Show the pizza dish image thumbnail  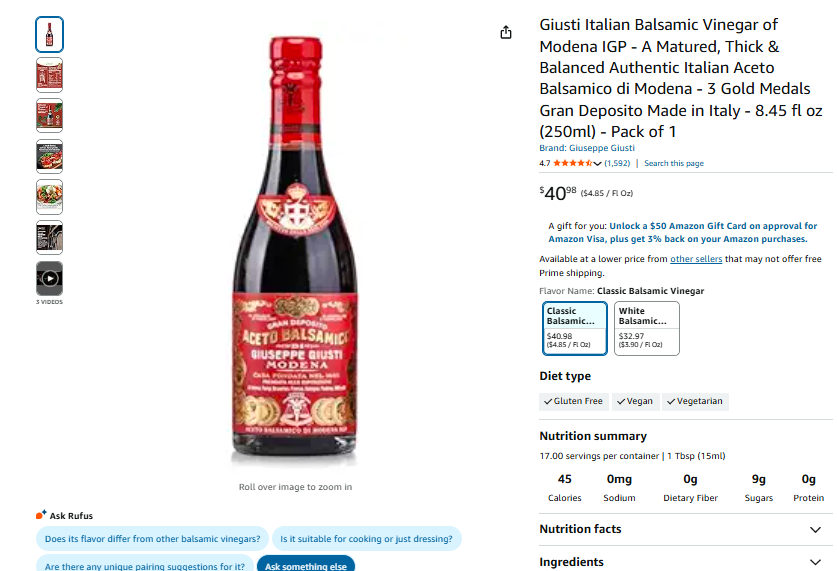(50, 156)
